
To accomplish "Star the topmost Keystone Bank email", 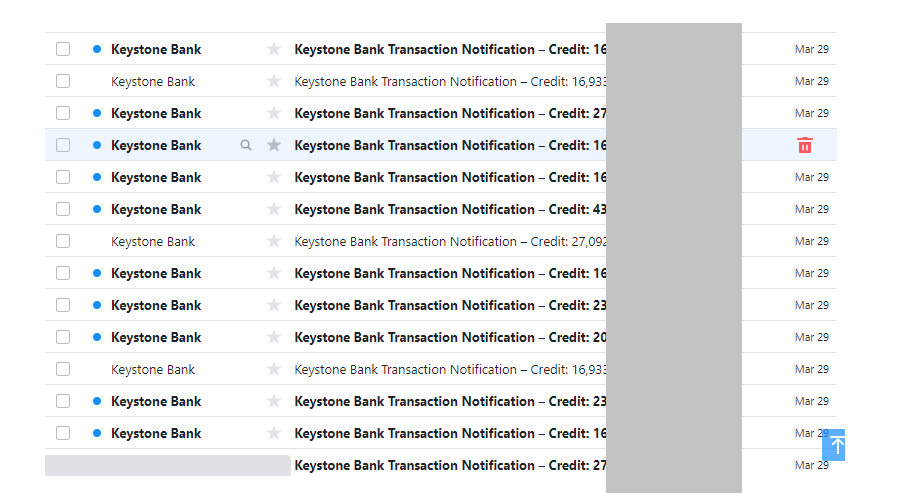I will pos(274,50).
